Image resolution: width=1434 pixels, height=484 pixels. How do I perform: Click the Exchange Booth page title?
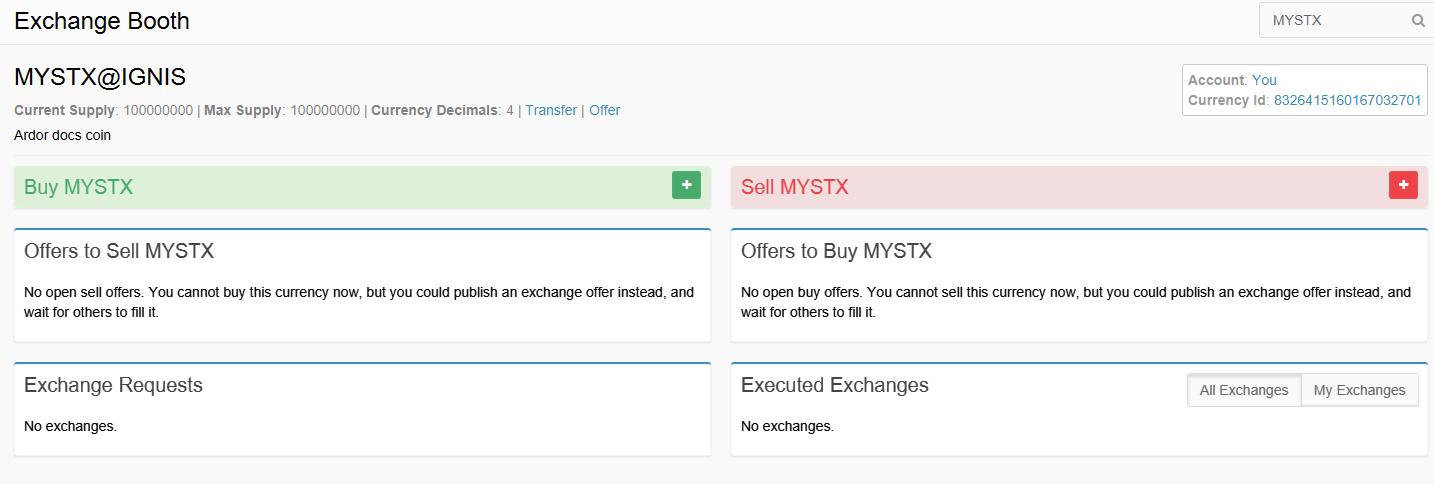point(102,20)
